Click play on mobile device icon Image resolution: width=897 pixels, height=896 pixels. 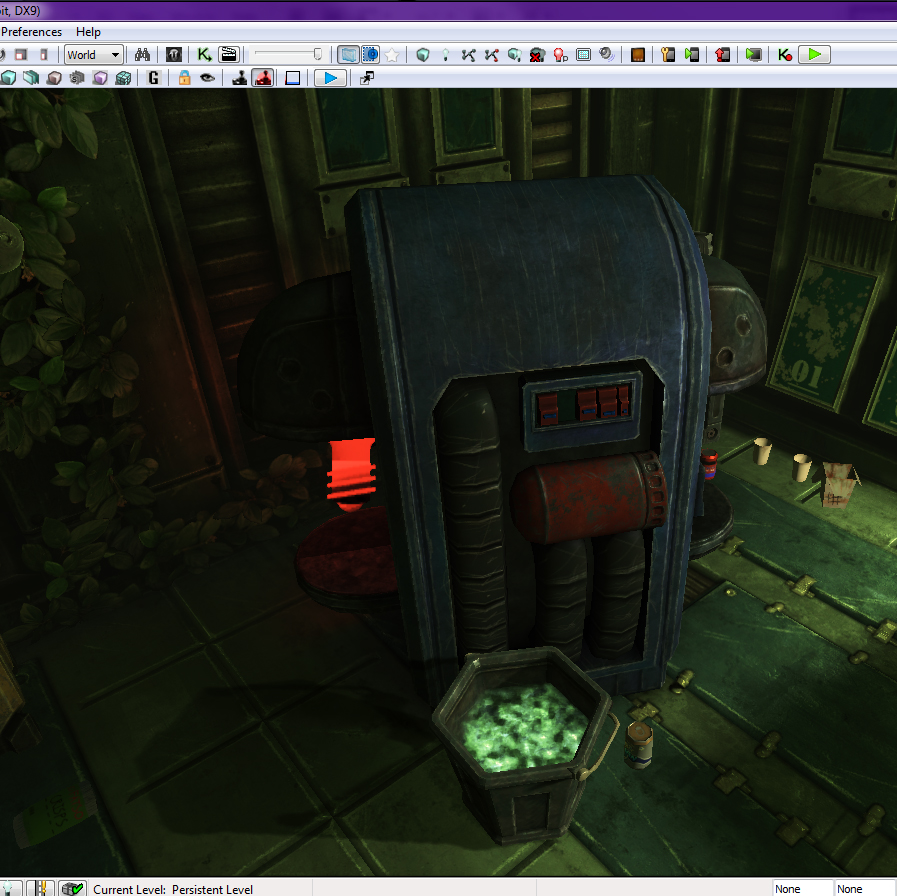692,55
